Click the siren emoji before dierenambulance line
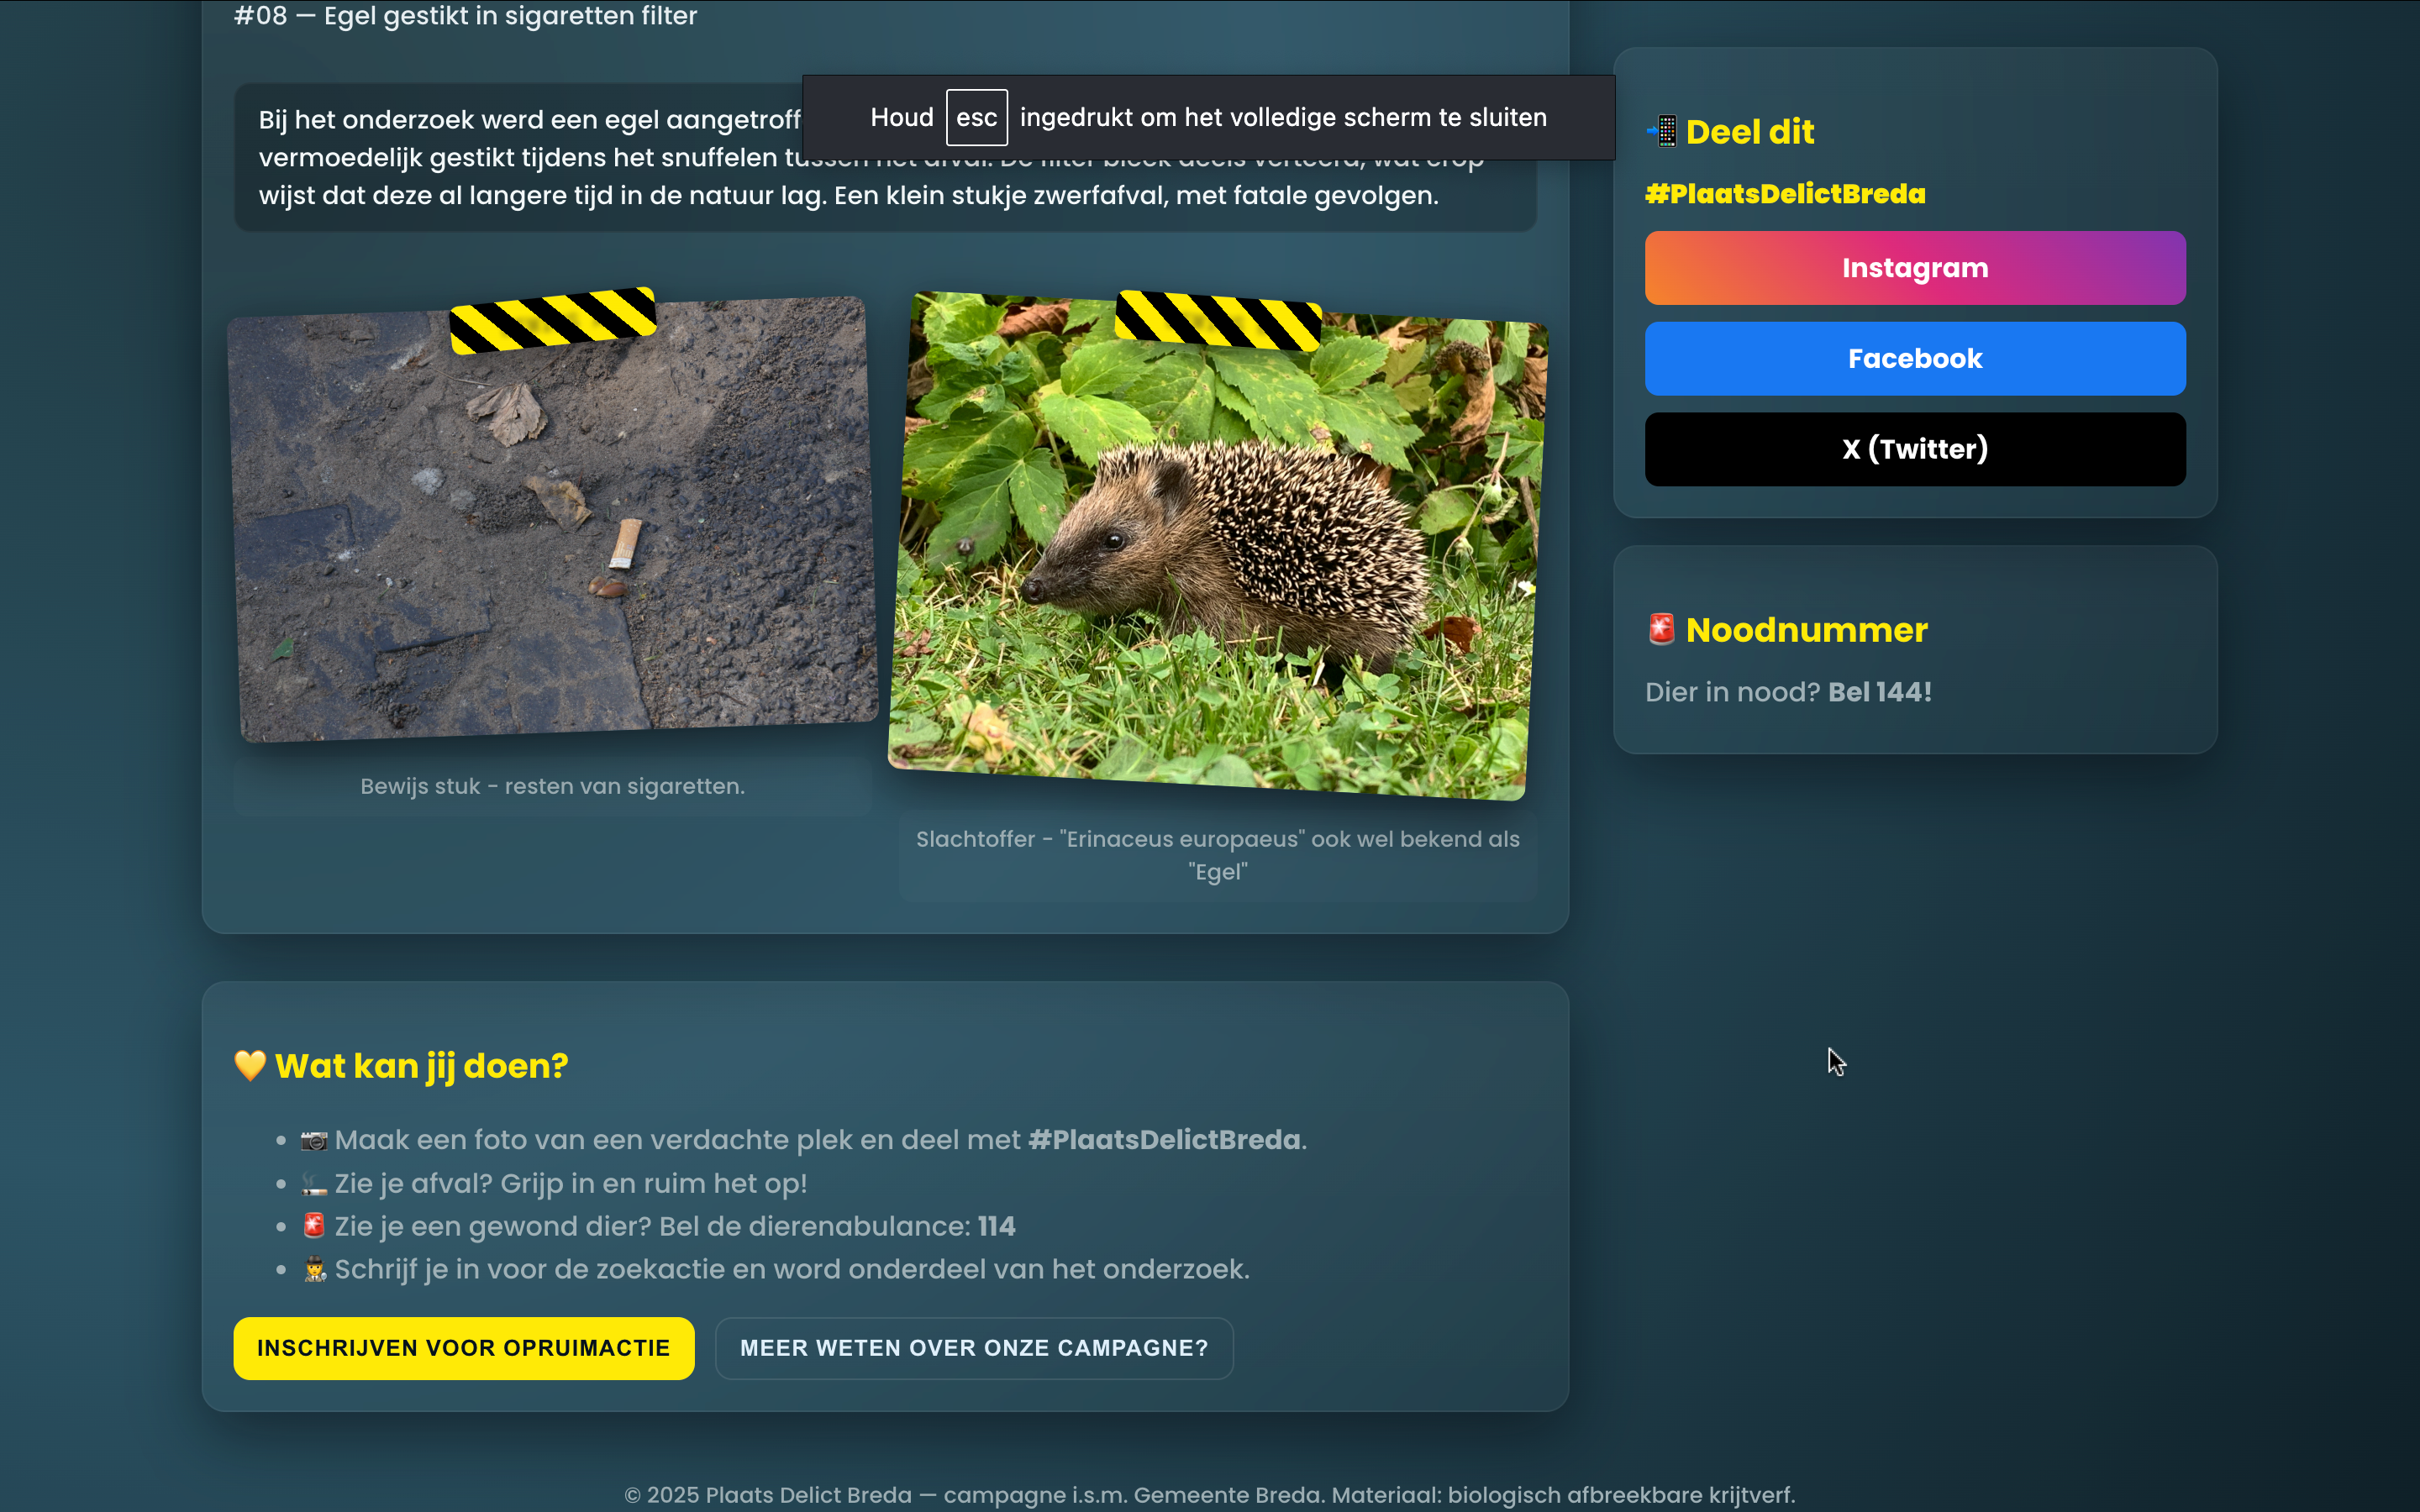 click(314, 1226)
